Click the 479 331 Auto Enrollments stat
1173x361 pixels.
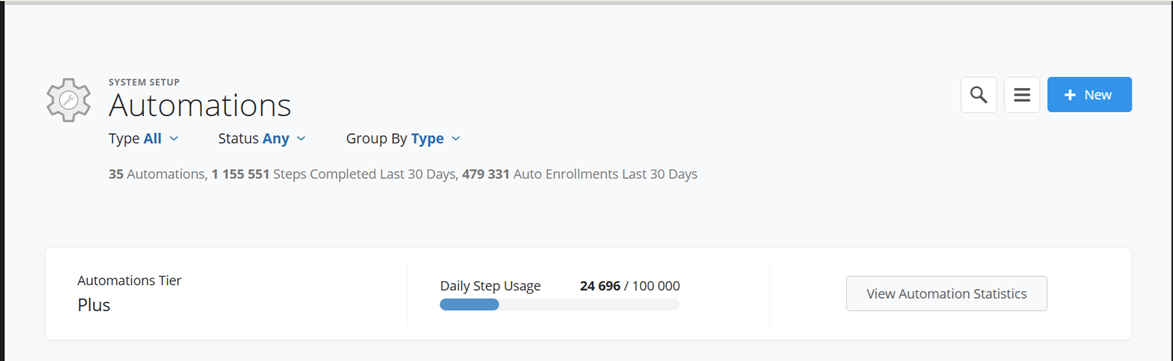click(x=579, y=175)
